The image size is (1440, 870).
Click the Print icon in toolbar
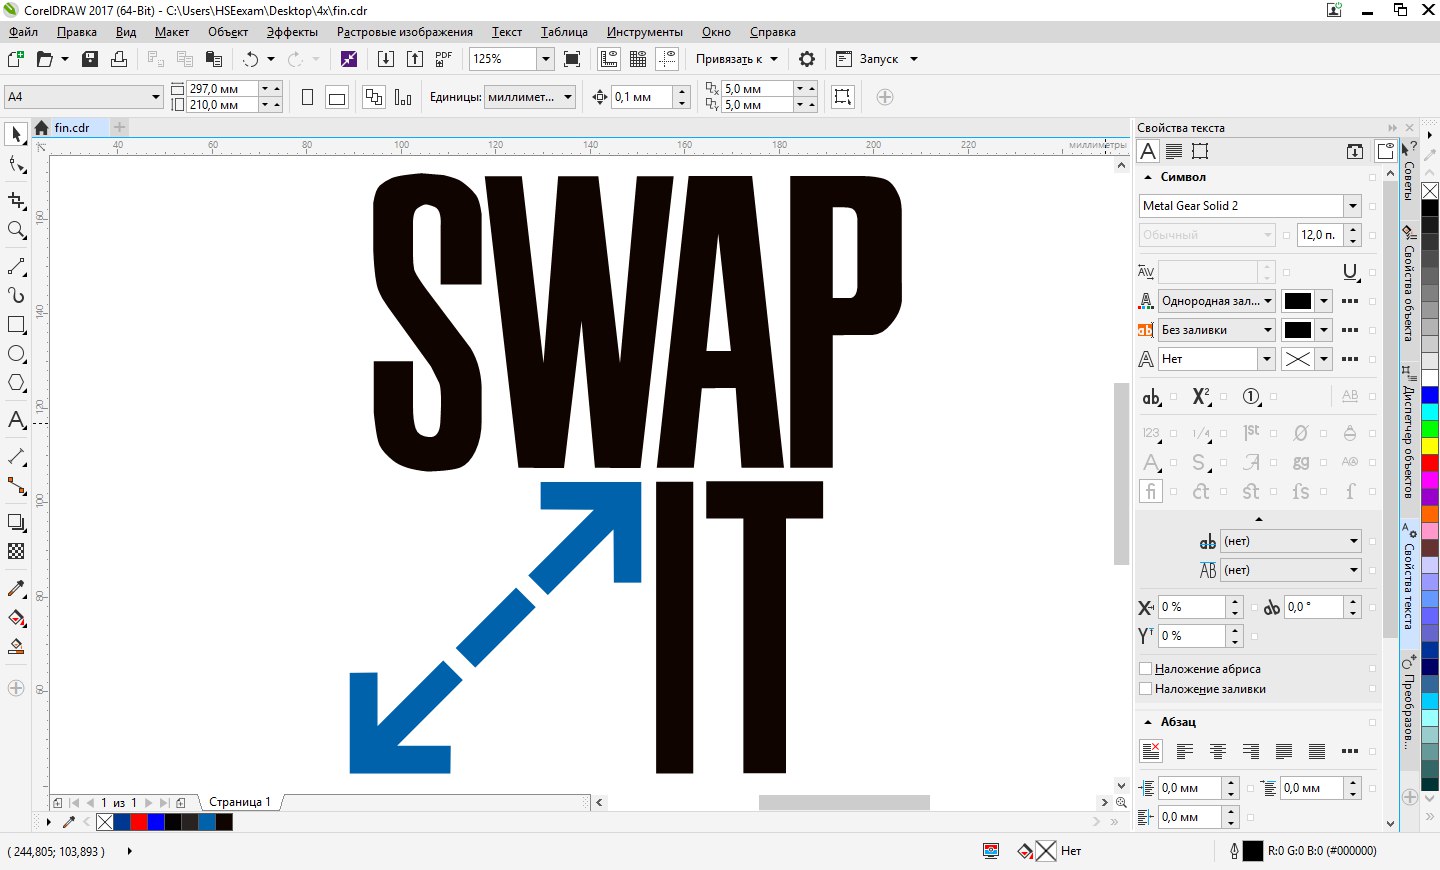[119, 59]
